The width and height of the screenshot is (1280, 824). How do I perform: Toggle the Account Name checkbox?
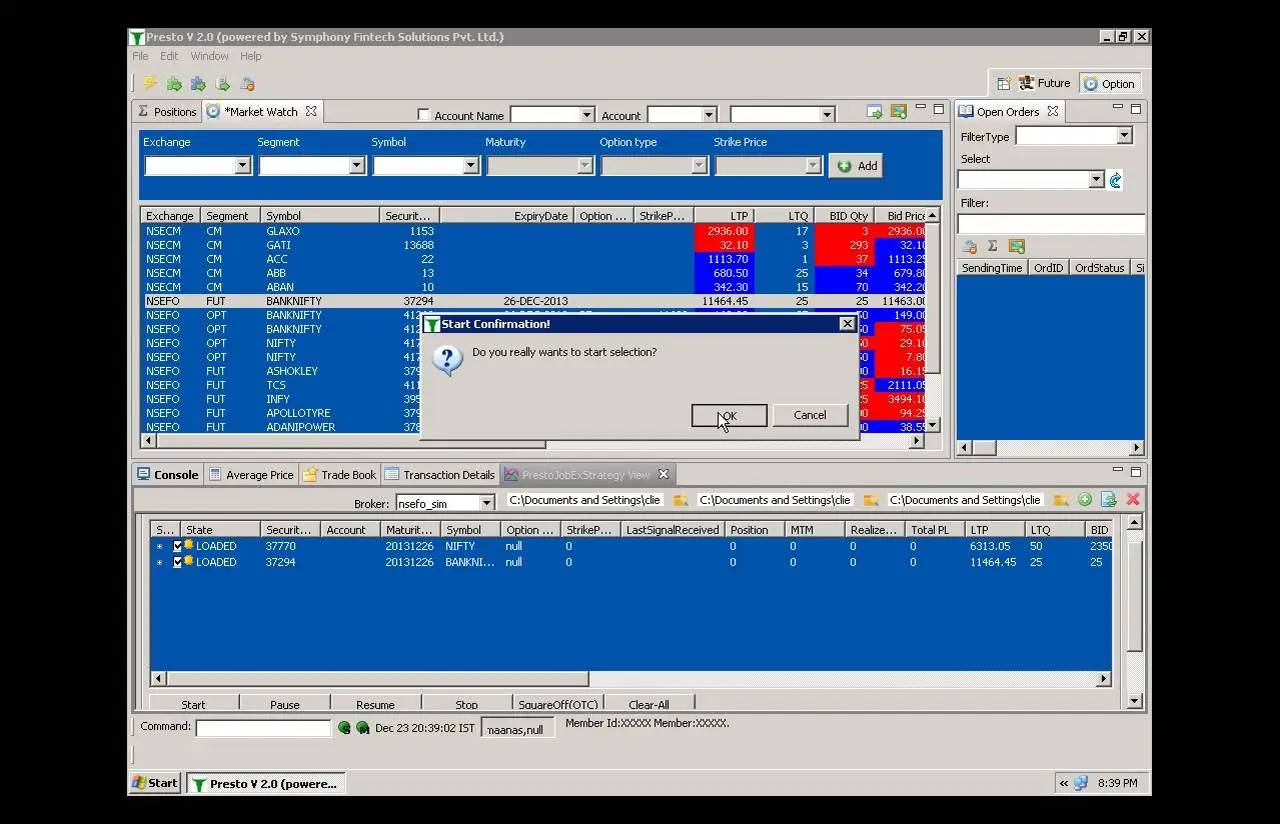(x=424, y=115)
